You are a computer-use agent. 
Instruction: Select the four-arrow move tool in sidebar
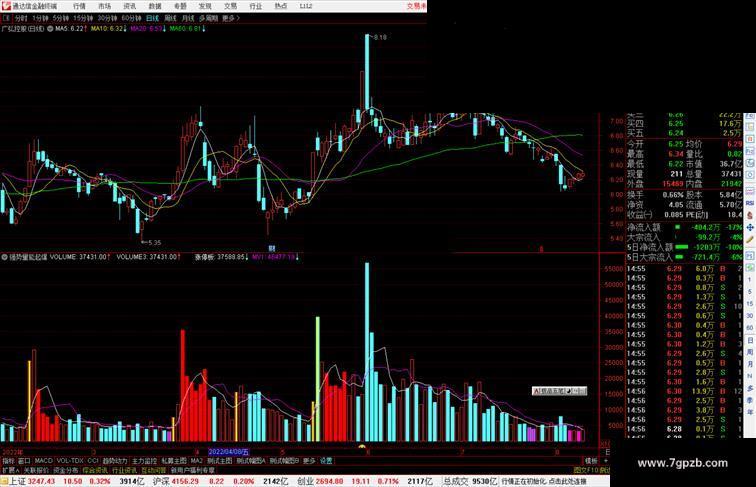pos(750,227)
